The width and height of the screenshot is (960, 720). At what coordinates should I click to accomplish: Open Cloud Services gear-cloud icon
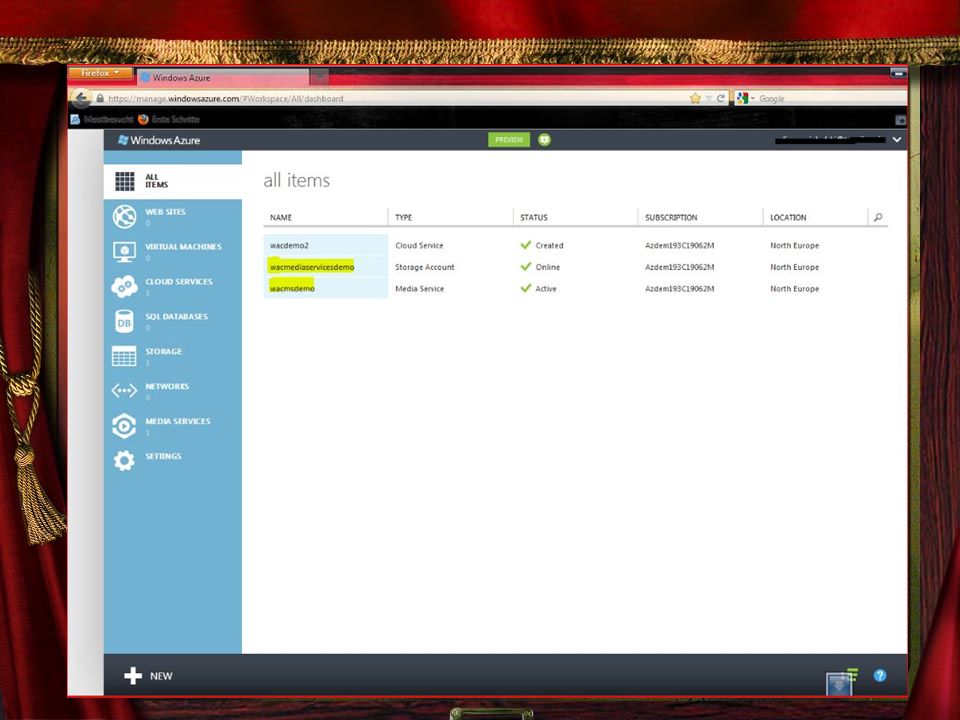click(x=124, y=287)
